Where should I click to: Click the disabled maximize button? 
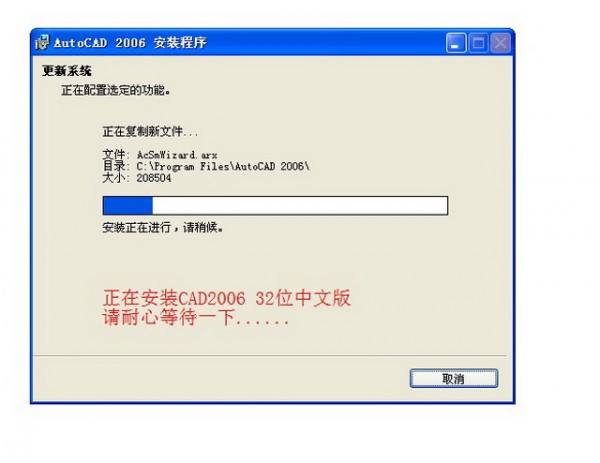click(x=478, y=42)
